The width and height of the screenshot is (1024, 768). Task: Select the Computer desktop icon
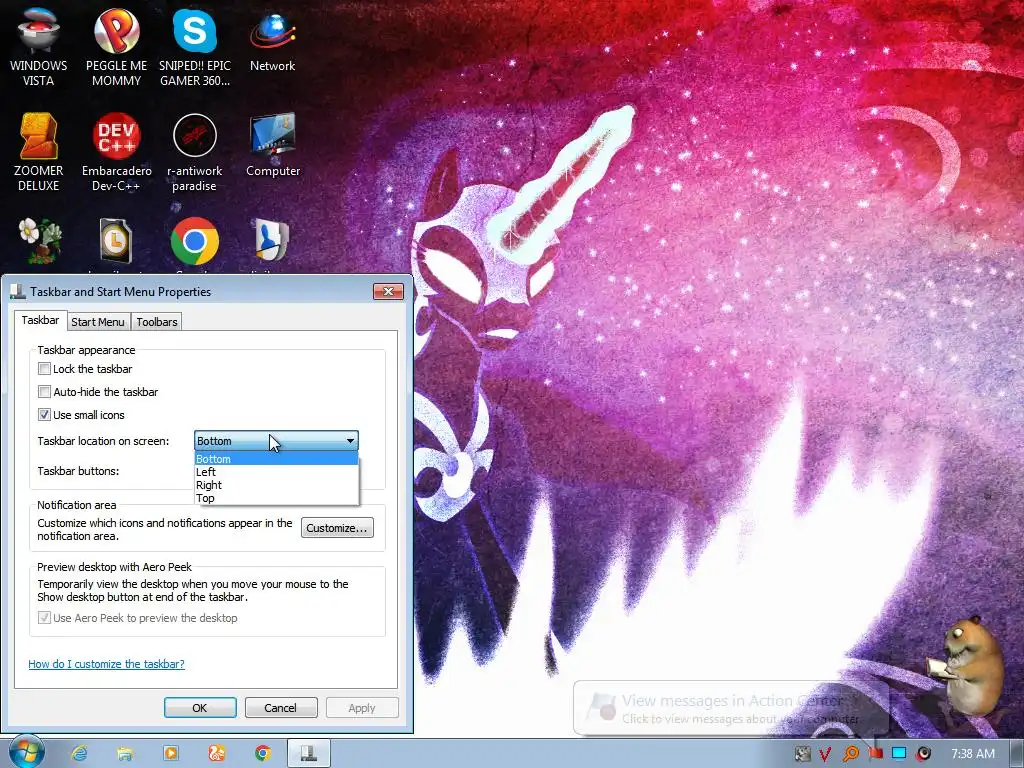(272, 145)
